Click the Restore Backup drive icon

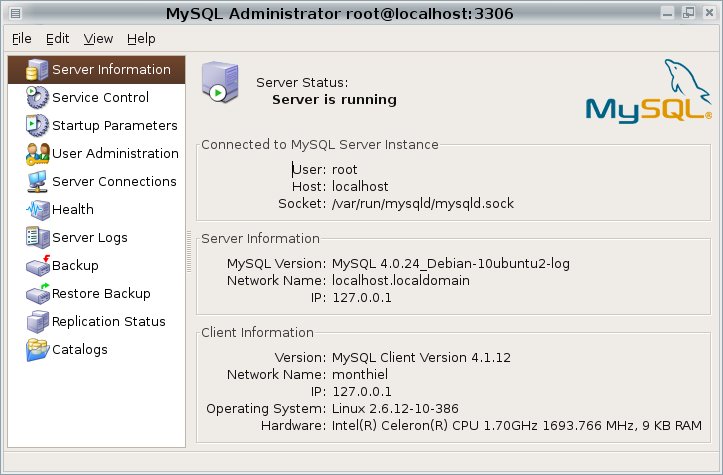(37, 293)
